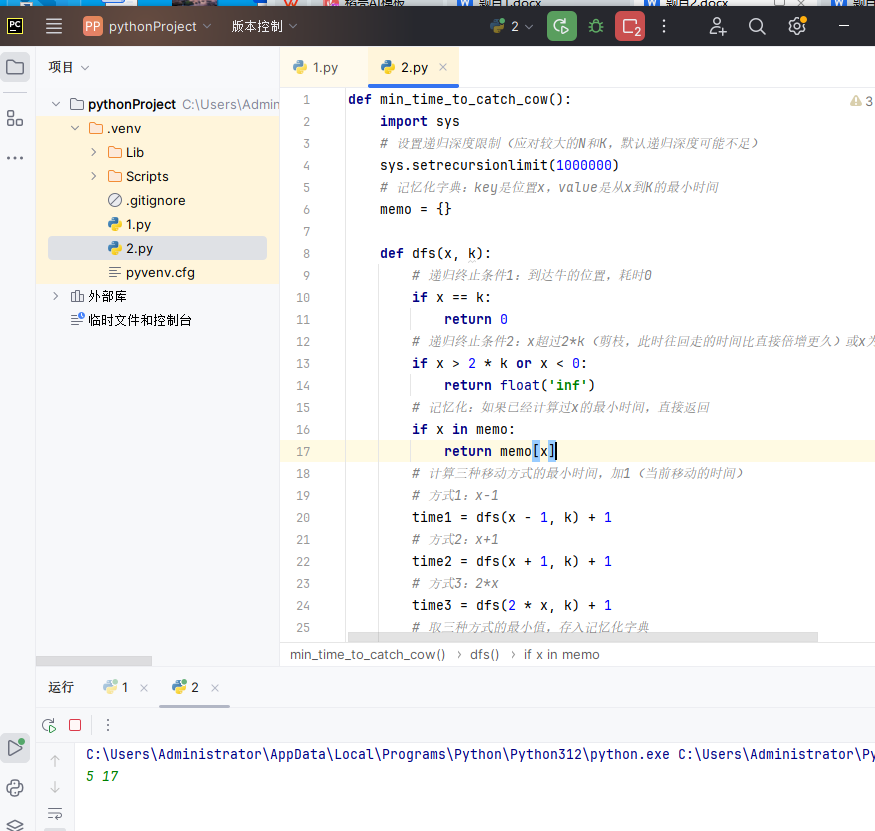Switch to the 1.py editor tab
The image size is (875, 831).
[316, 68]
